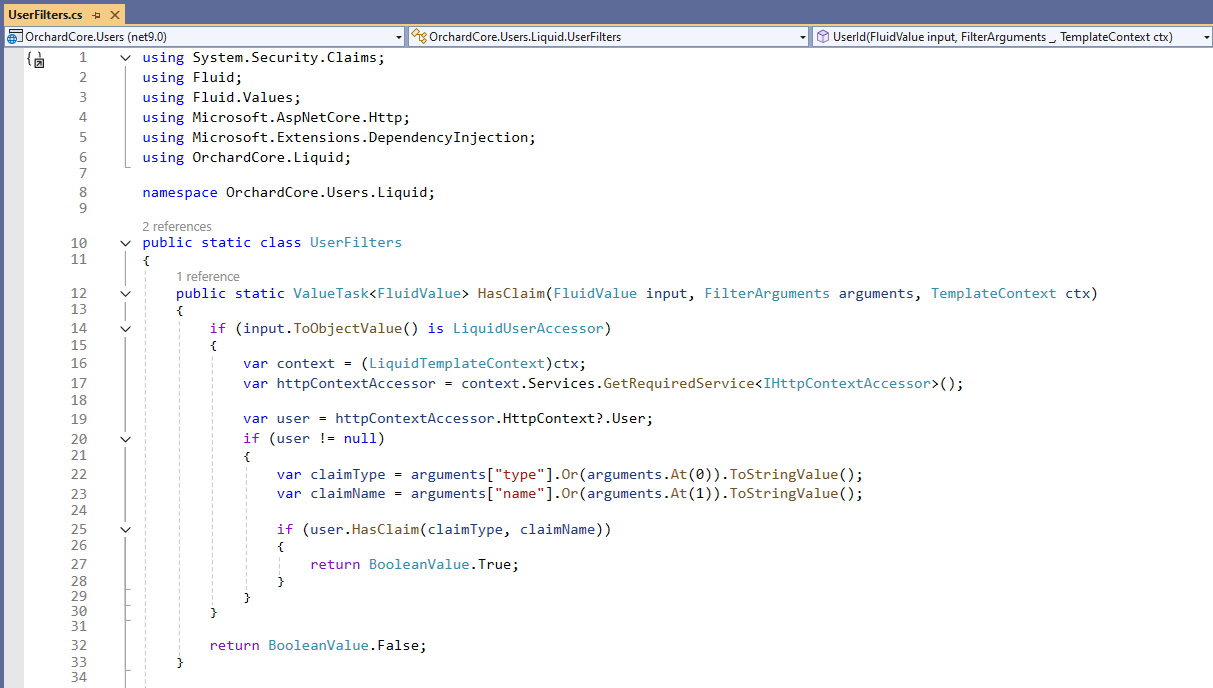Click 'httpContextAccessor' variable declaration on line 17
The width and height of the screenshot is (1213, 688).
(x=356, y=383)
